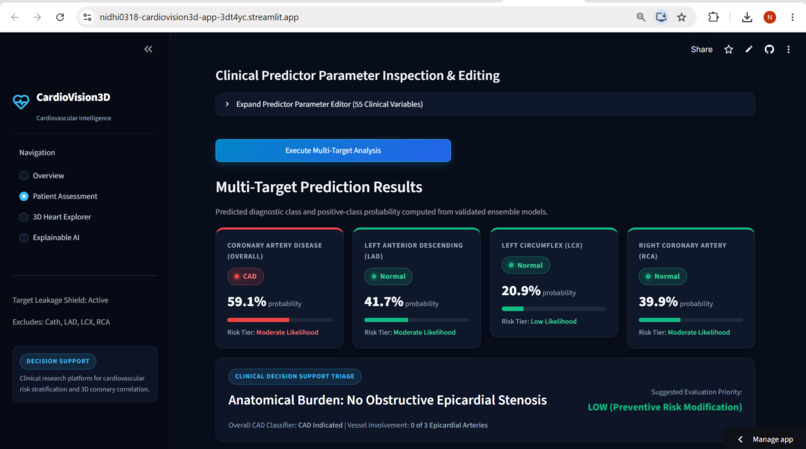Click the pencil edit icon in Streamlit toolbar
This screenshot has height=449, width=806.
(x=749, y=49)
